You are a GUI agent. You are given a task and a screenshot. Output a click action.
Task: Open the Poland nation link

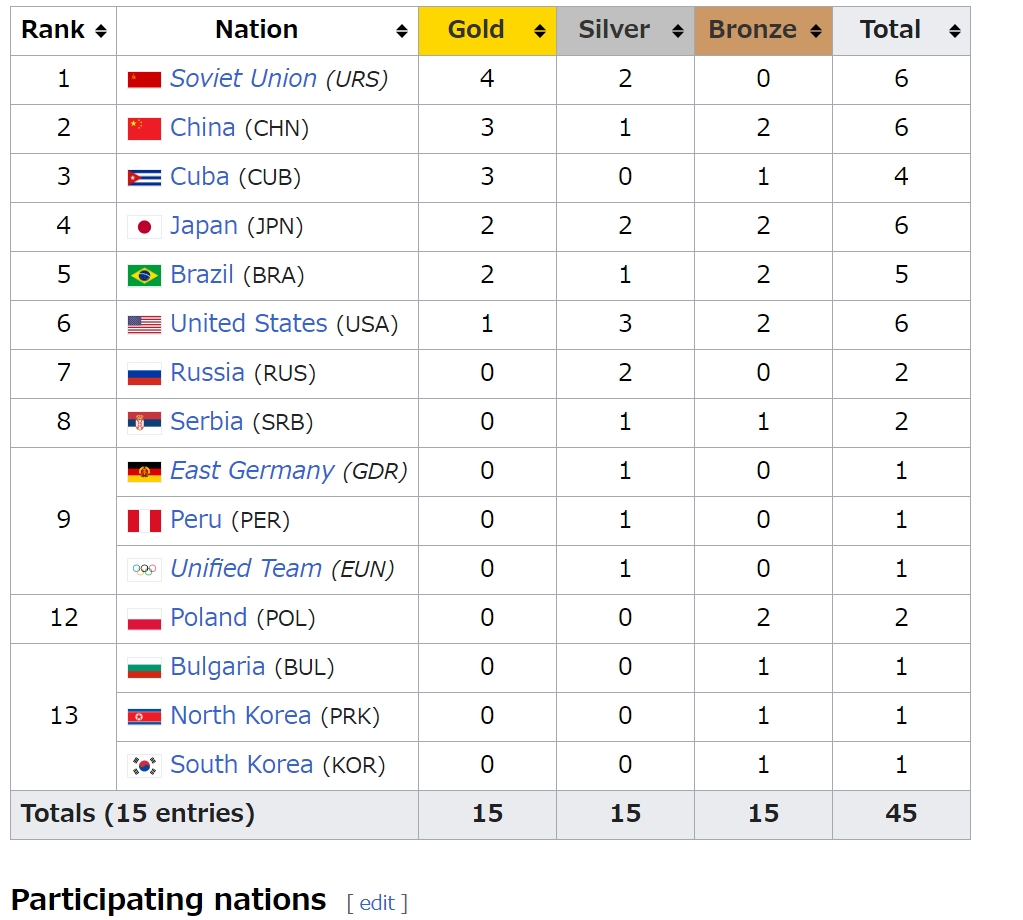click(208, 618)
